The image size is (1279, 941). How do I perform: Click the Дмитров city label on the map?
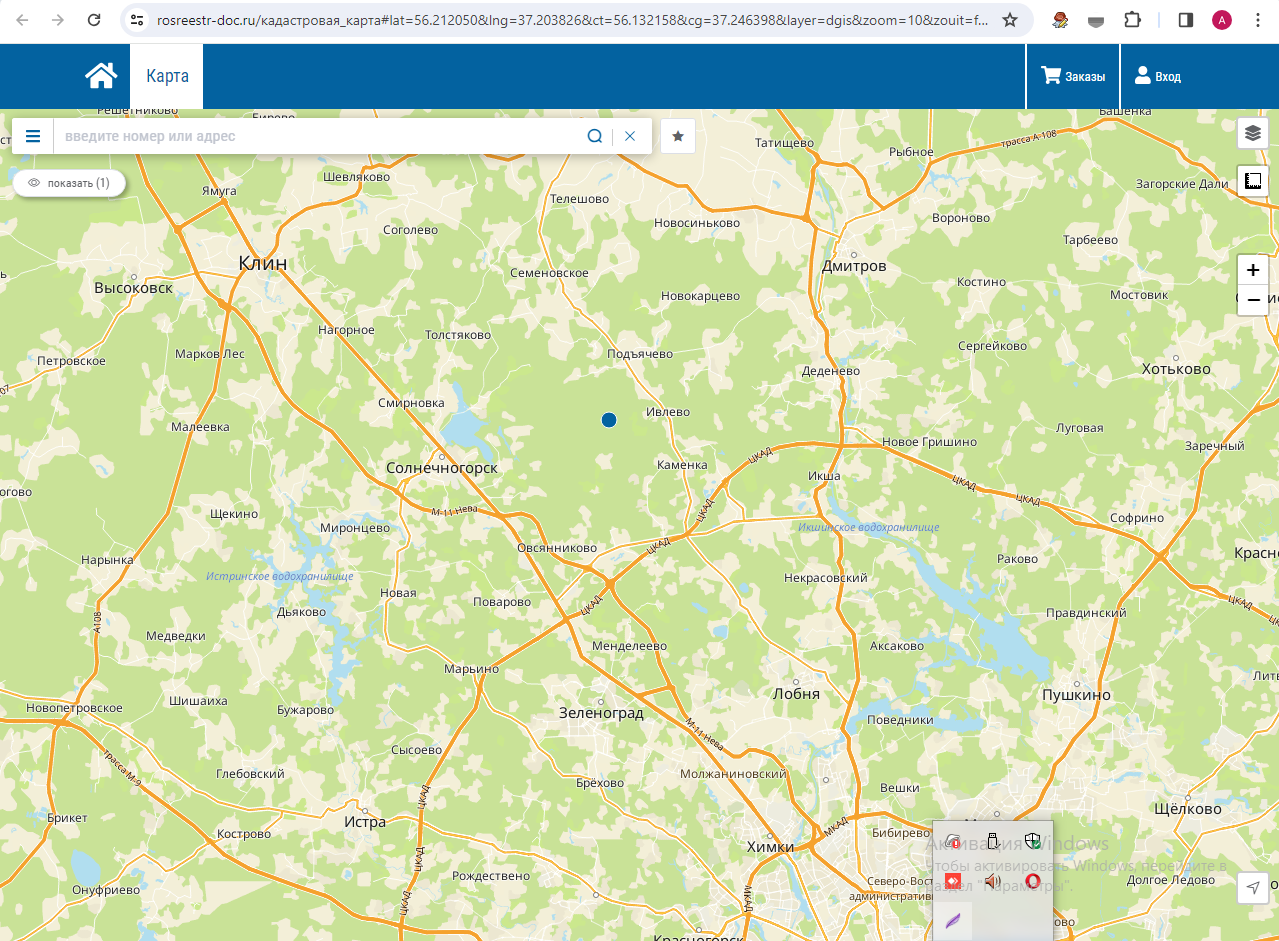[x=854, y=266]
